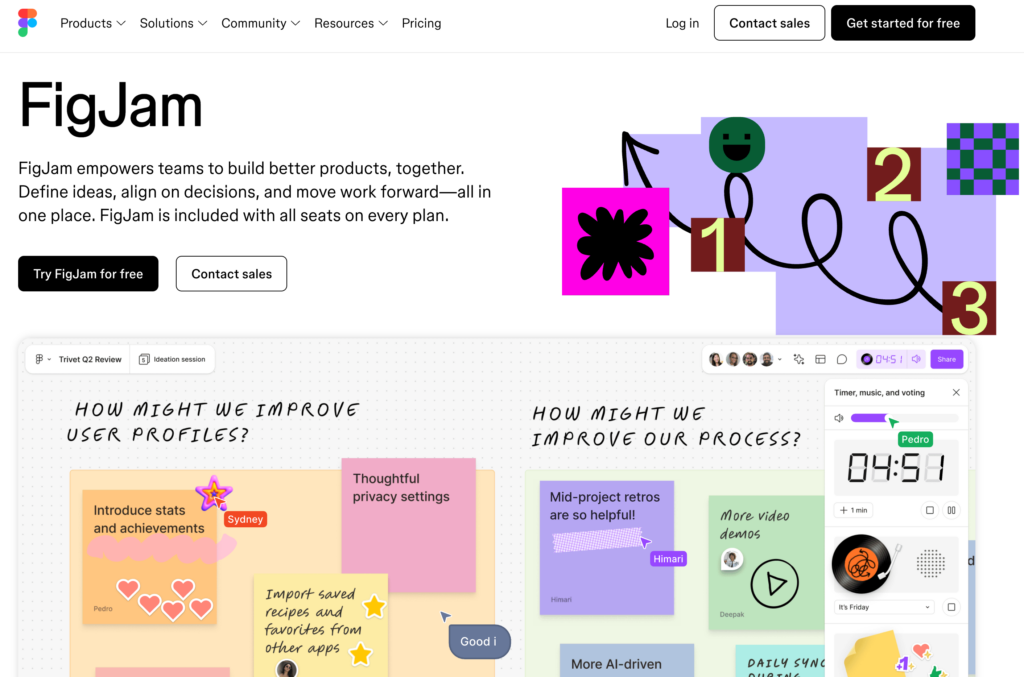This screenshot has height=677, width=1024.
Task: Click the Pedro cursor name tag
Action: [x=915, y=439]
